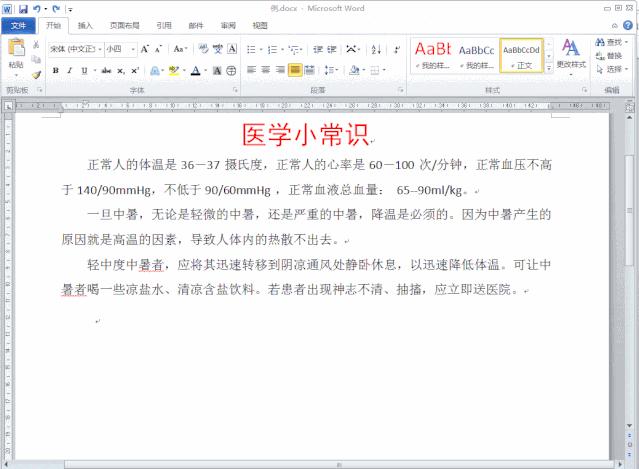Click the Clear Formatting icon
Image resolution: width=639 pixels, height=469 pixels.
(x=203, y=49)
